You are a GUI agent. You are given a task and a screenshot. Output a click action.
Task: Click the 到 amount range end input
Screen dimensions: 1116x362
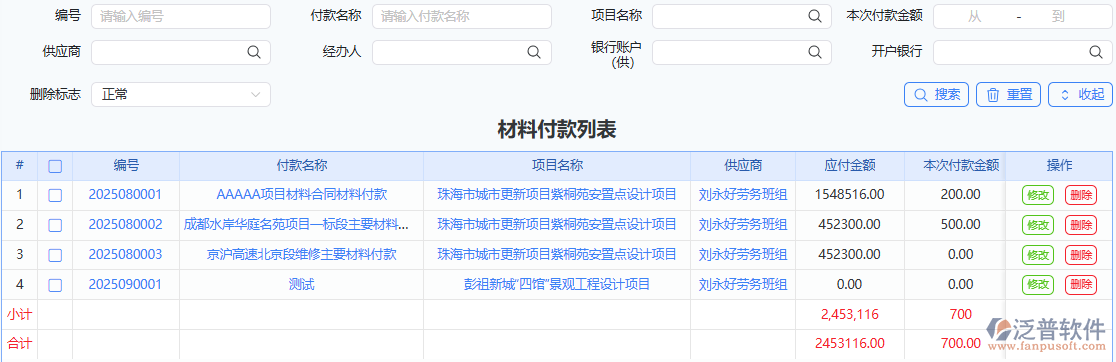point(1058,16)
